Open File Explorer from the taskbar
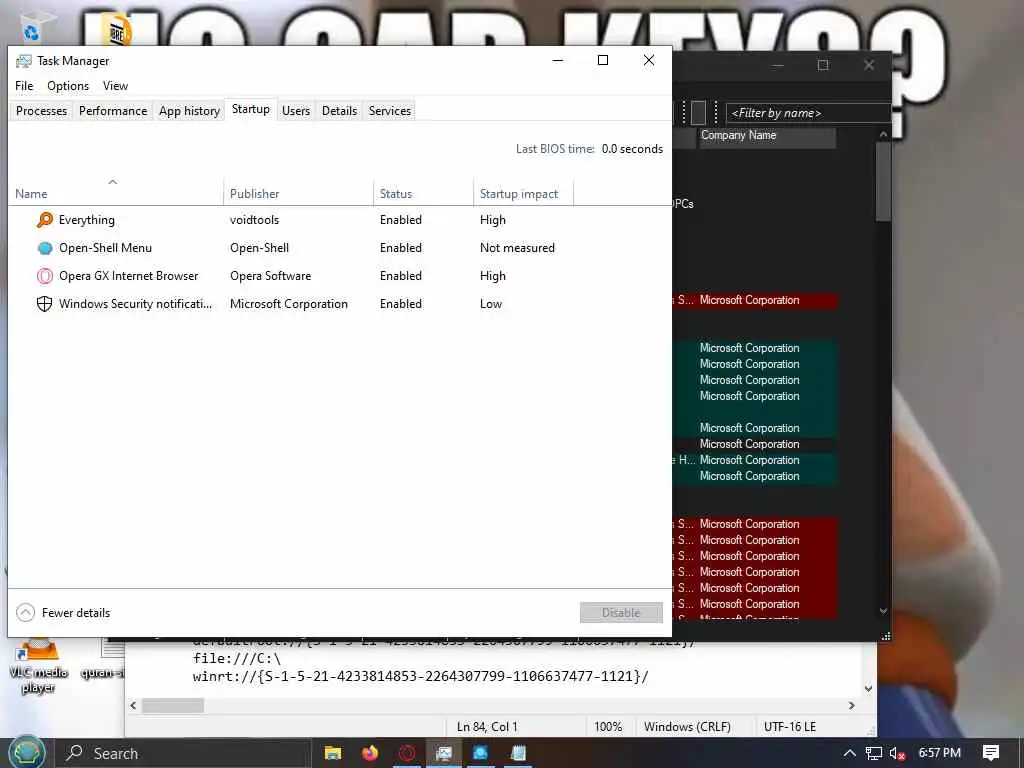Image resolution: width=1024 pixels, height=768 pixels. 333,753
